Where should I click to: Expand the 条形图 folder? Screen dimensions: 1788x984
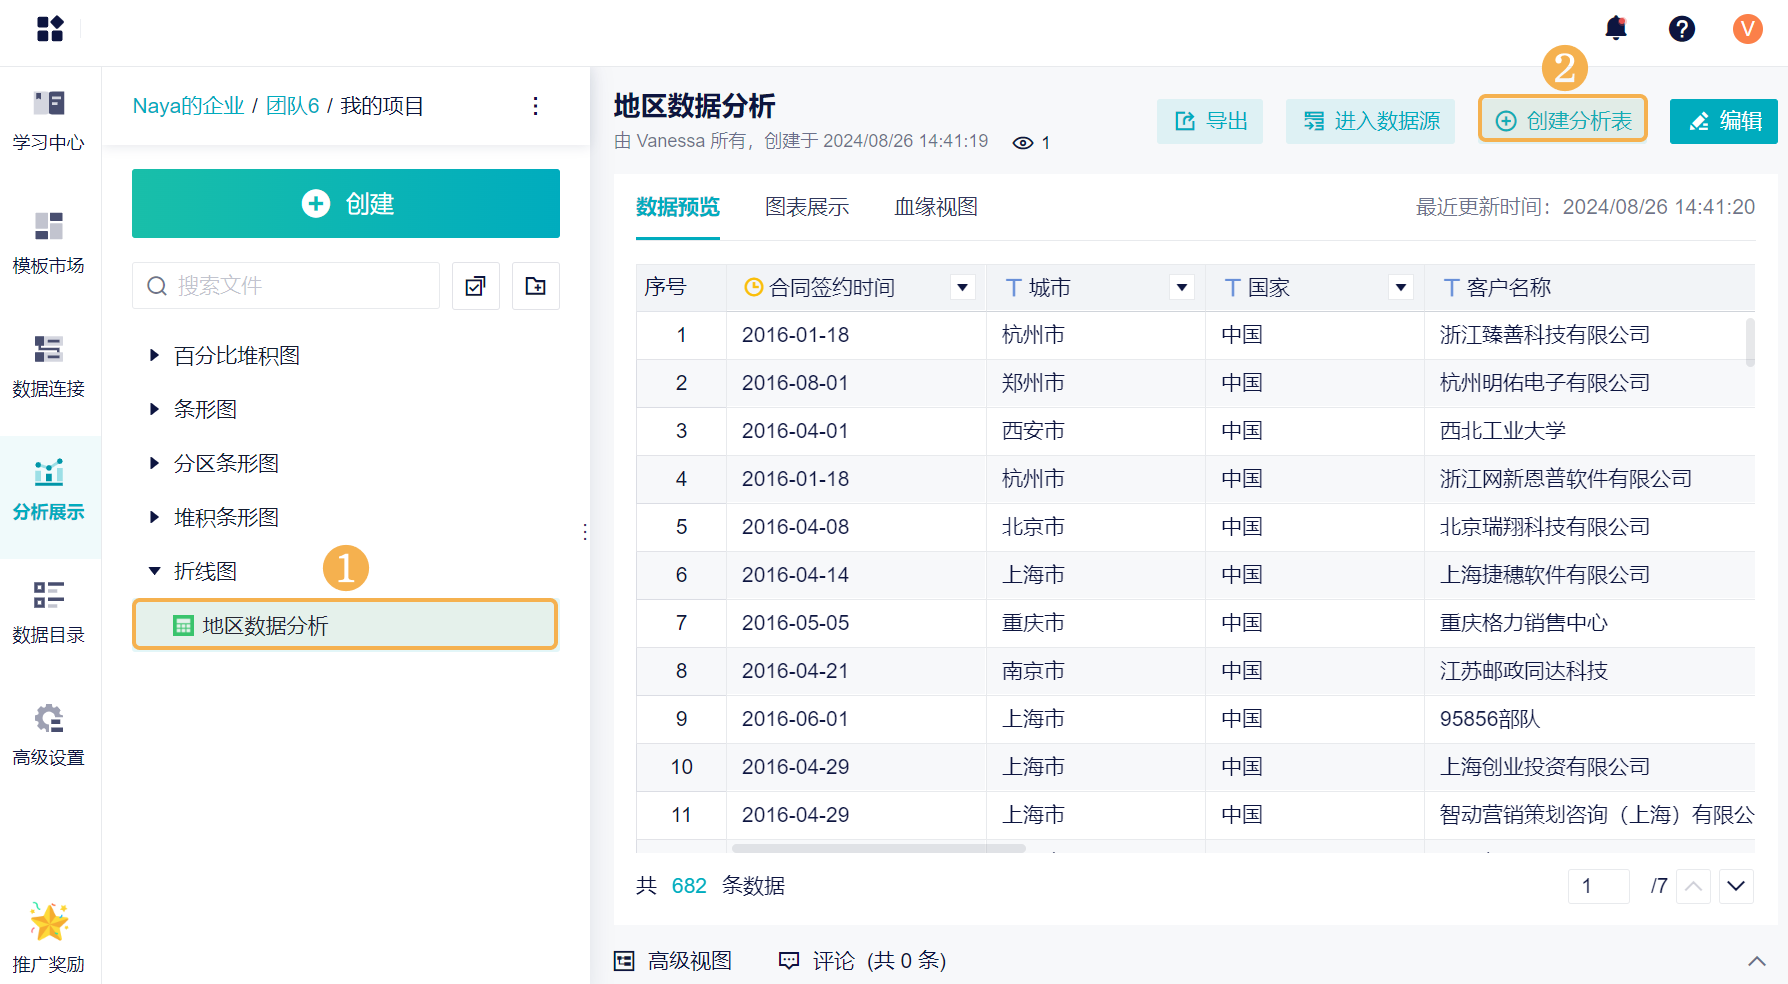coord(154,409)
